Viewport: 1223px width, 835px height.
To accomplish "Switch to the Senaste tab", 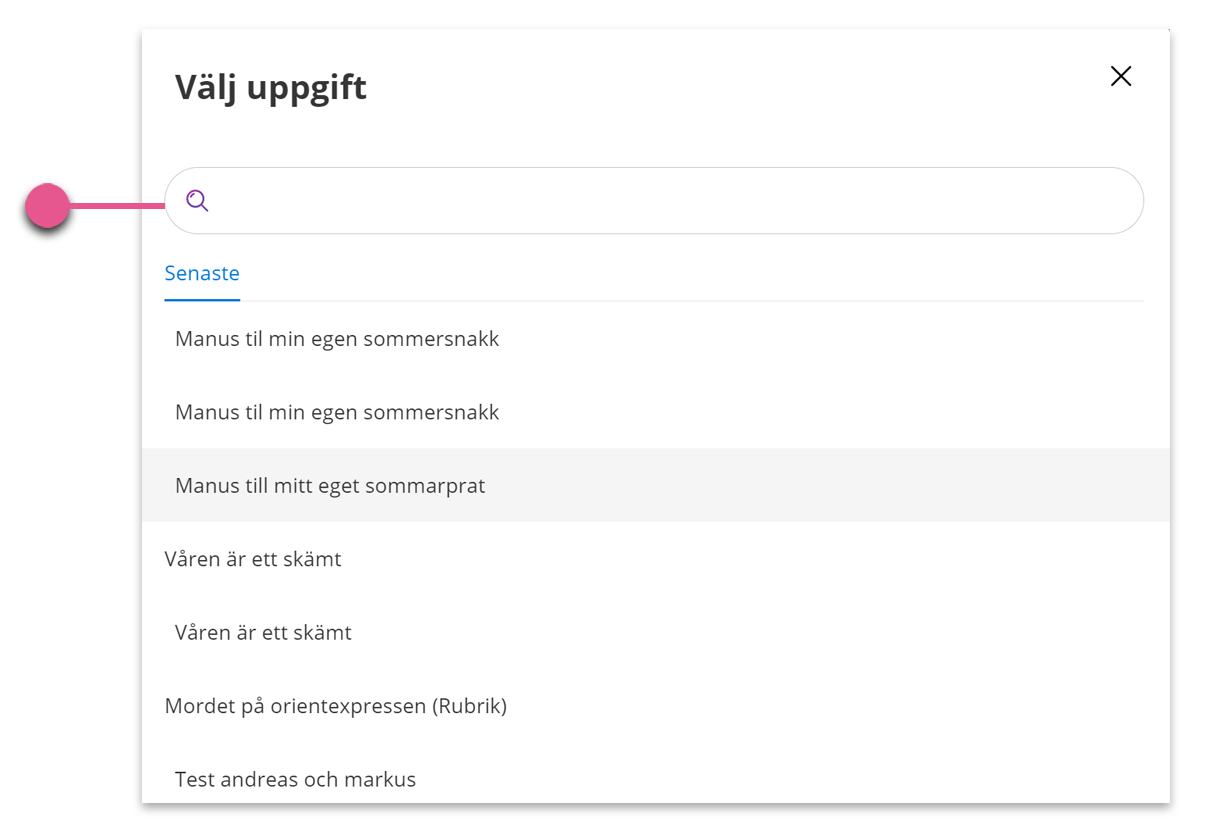I will pos(202,273).
